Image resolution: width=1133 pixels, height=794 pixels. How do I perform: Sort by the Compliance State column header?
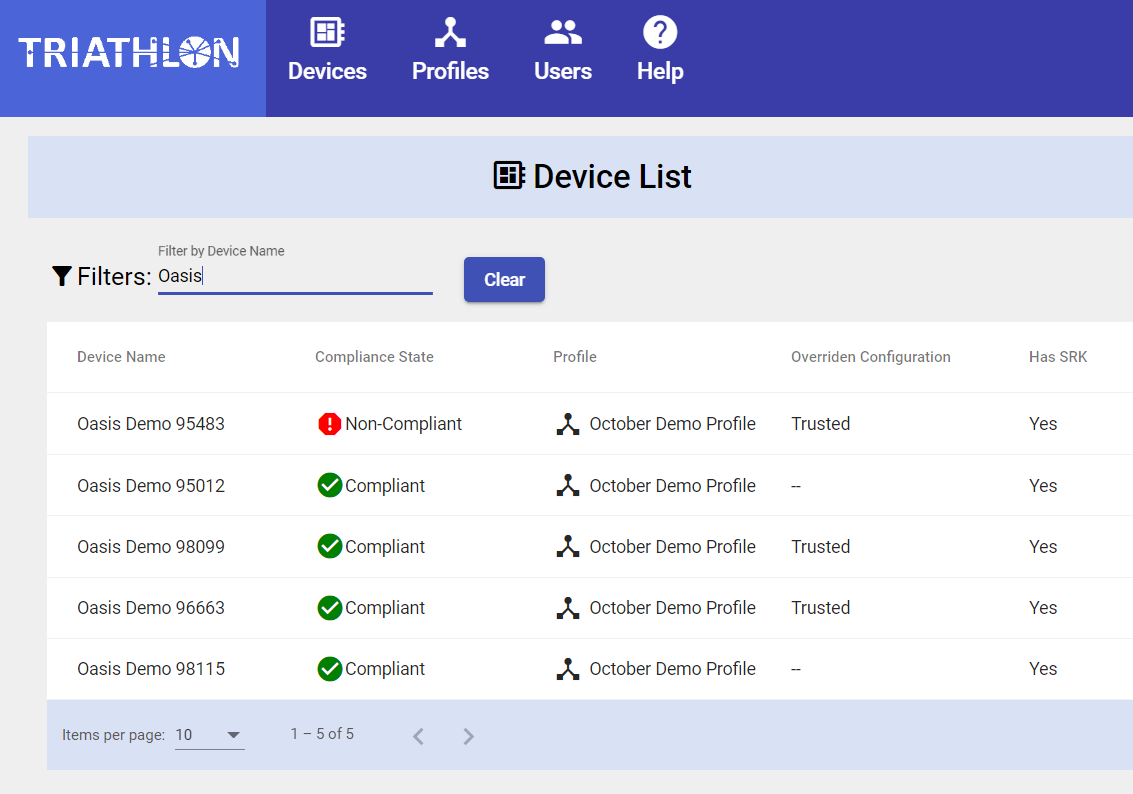[x=374, y=357]
